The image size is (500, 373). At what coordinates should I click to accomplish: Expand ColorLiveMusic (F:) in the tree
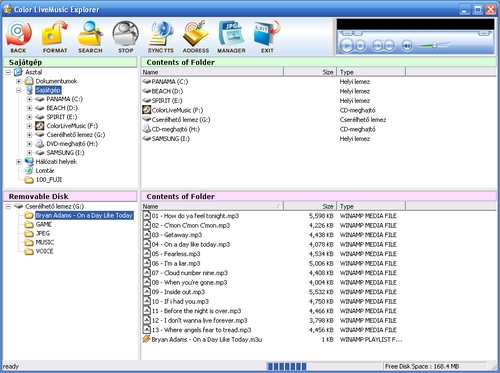(29, 126)
